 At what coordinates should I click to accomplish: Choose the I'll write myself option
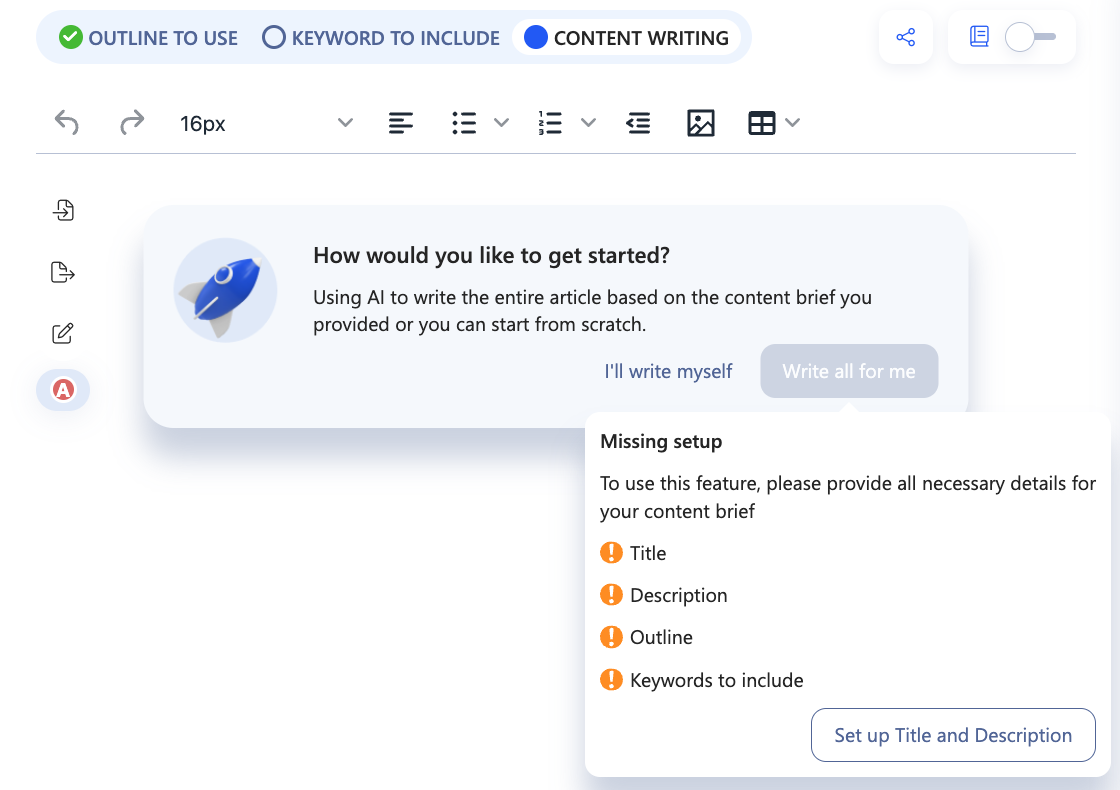click(668, 371)
